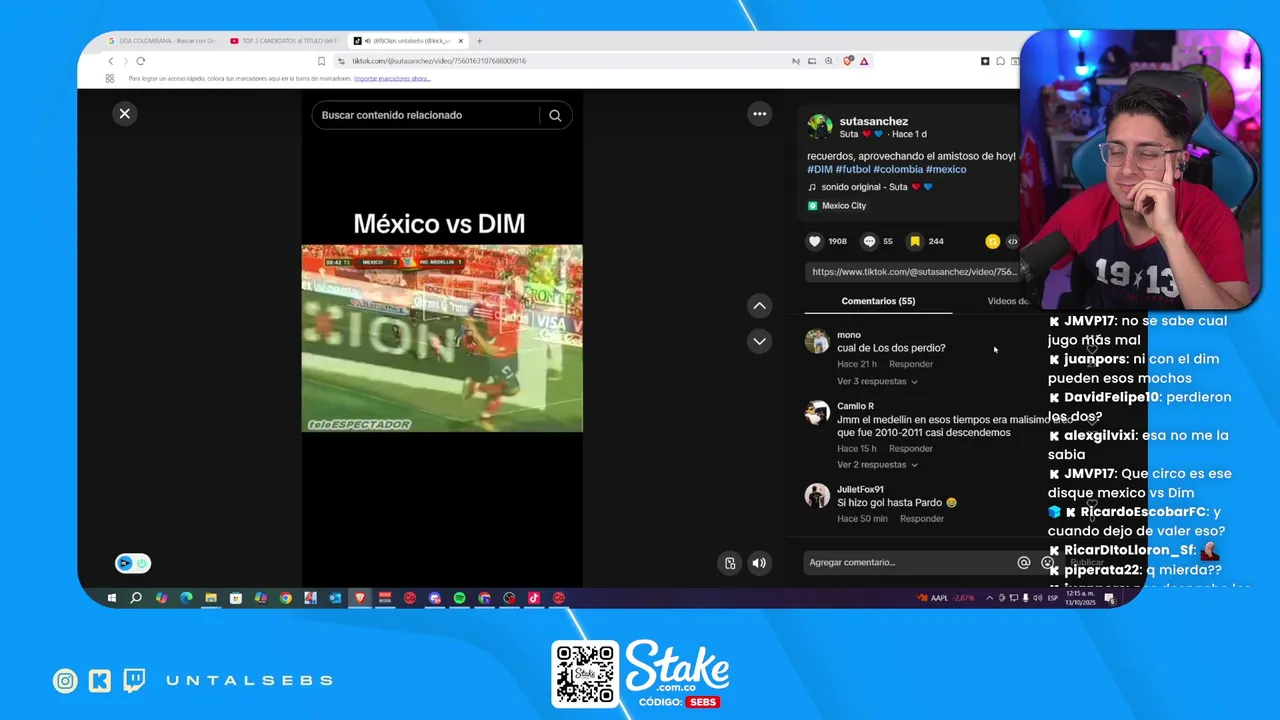1280x720 pixels.
Task: Click the embed code icon
Action: pos(1012,241)
